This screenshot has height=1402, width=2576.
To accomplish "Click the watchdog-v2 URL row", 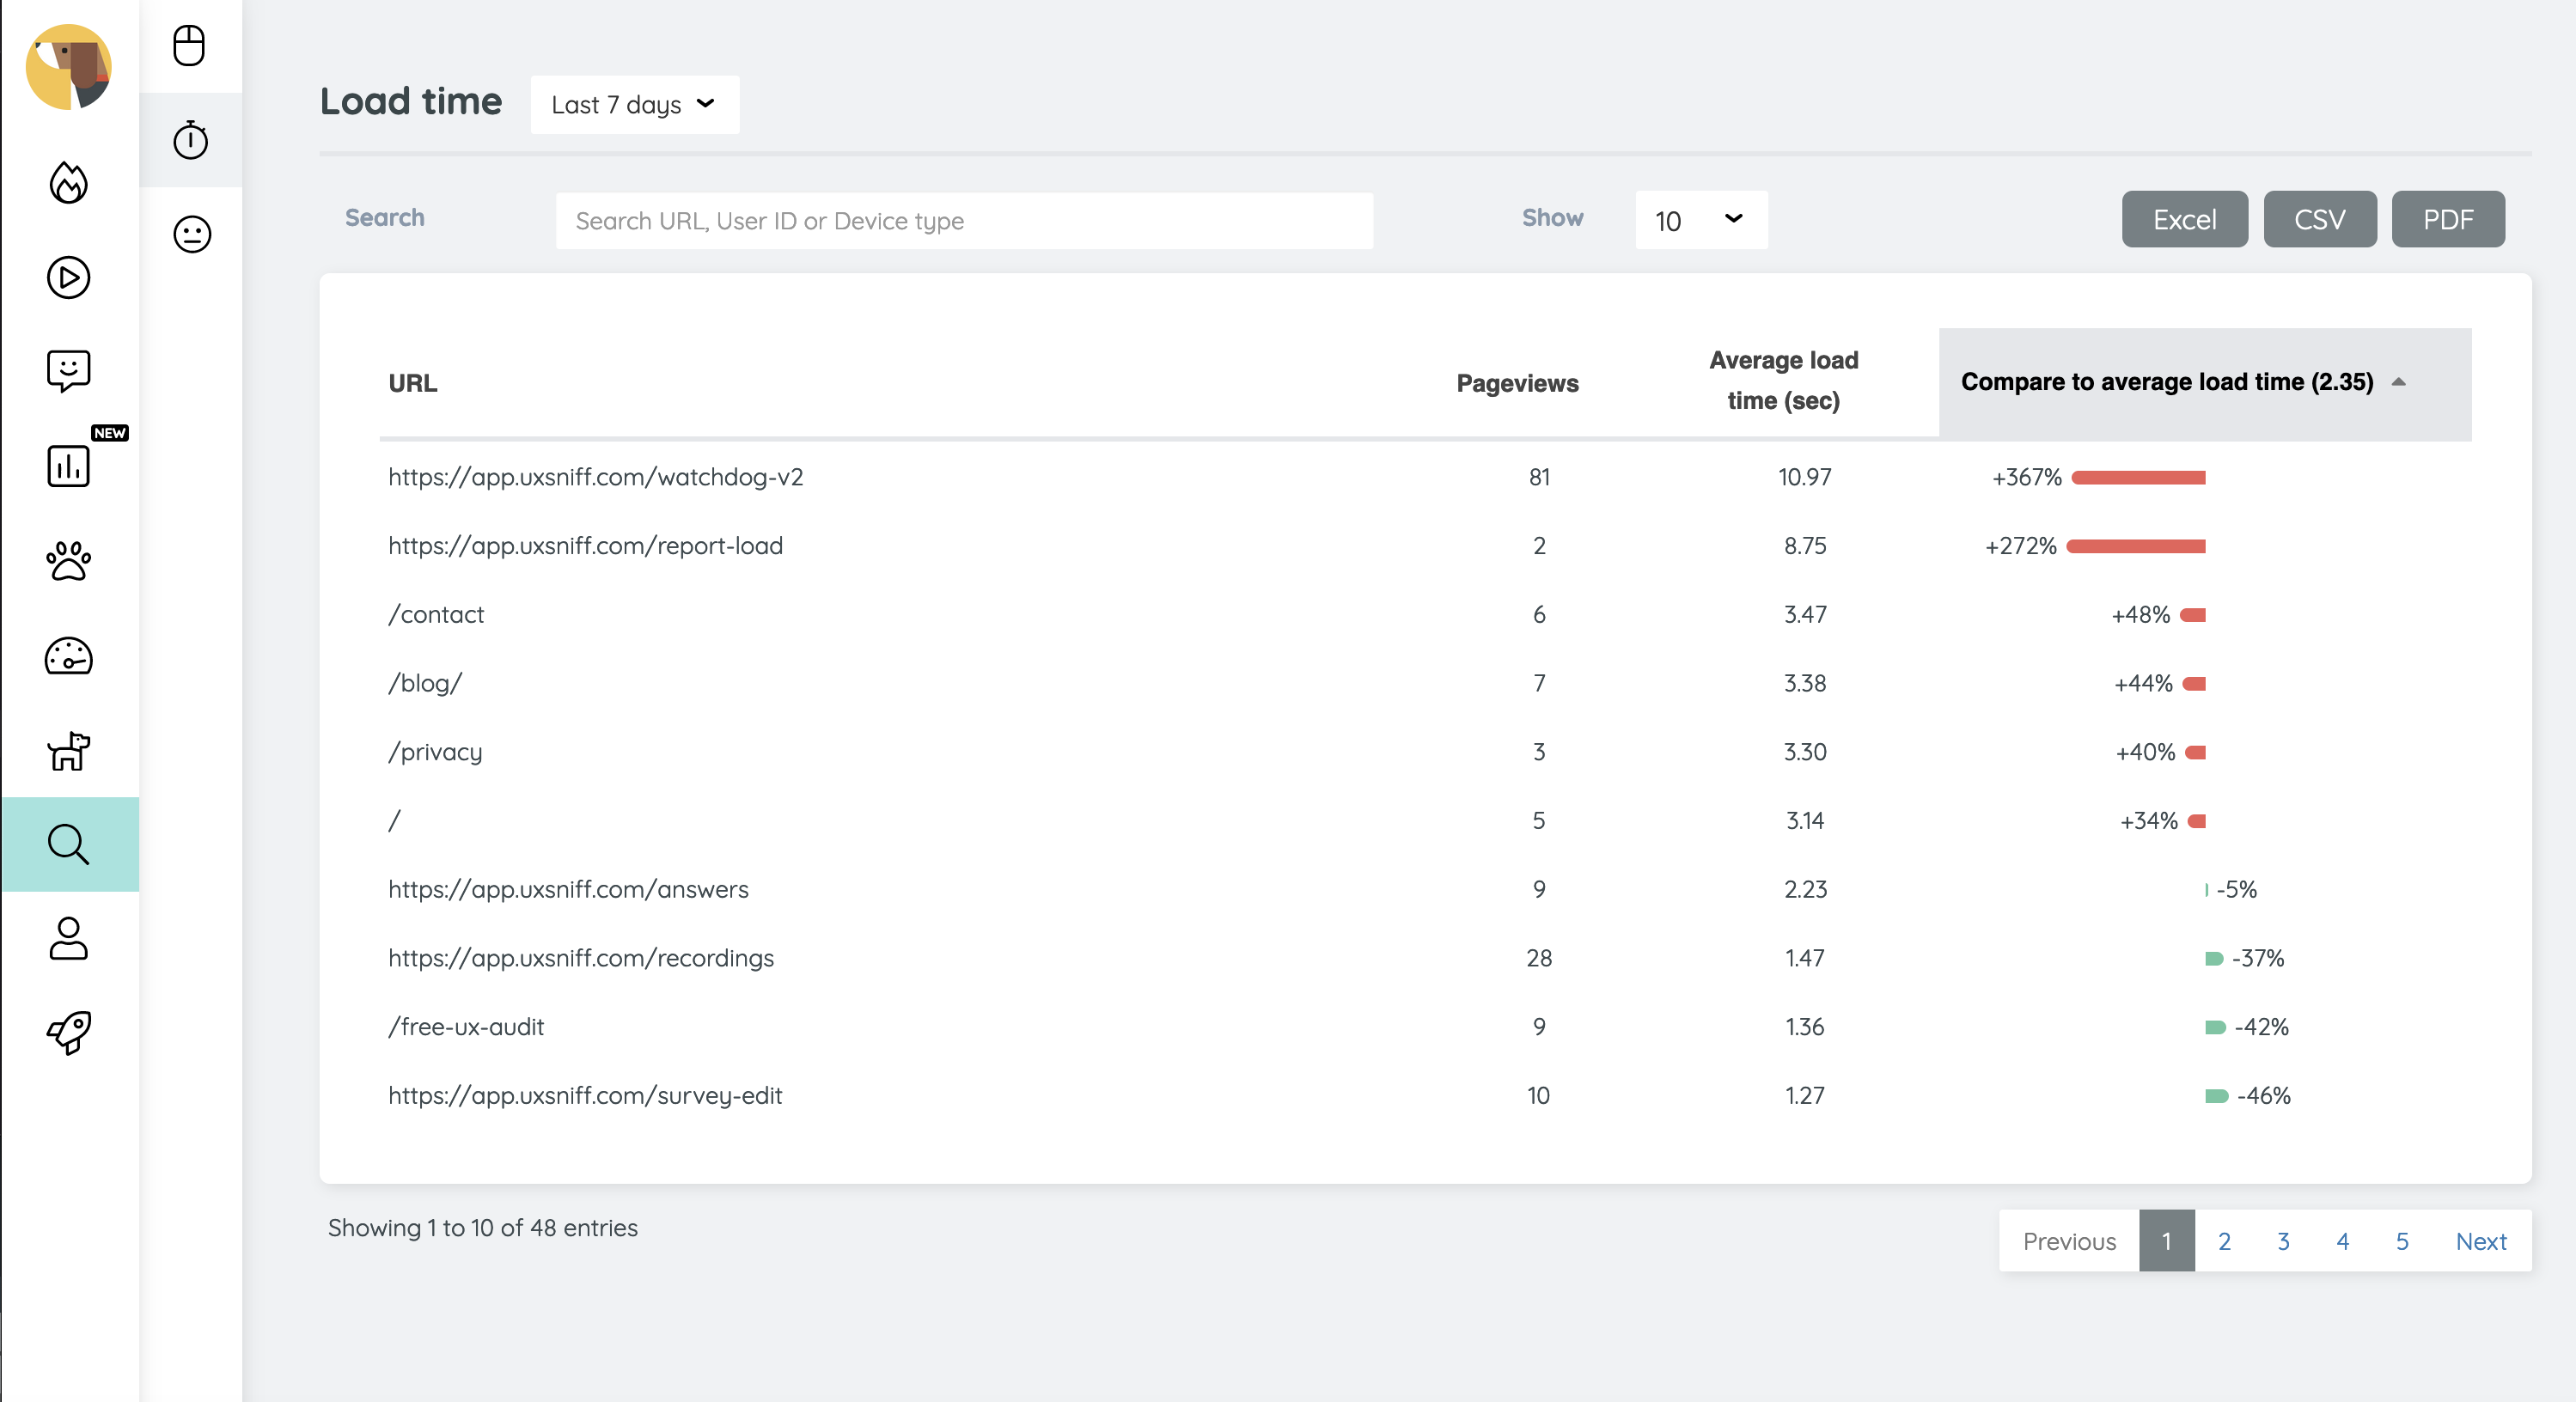I will (x=596, y=477).
